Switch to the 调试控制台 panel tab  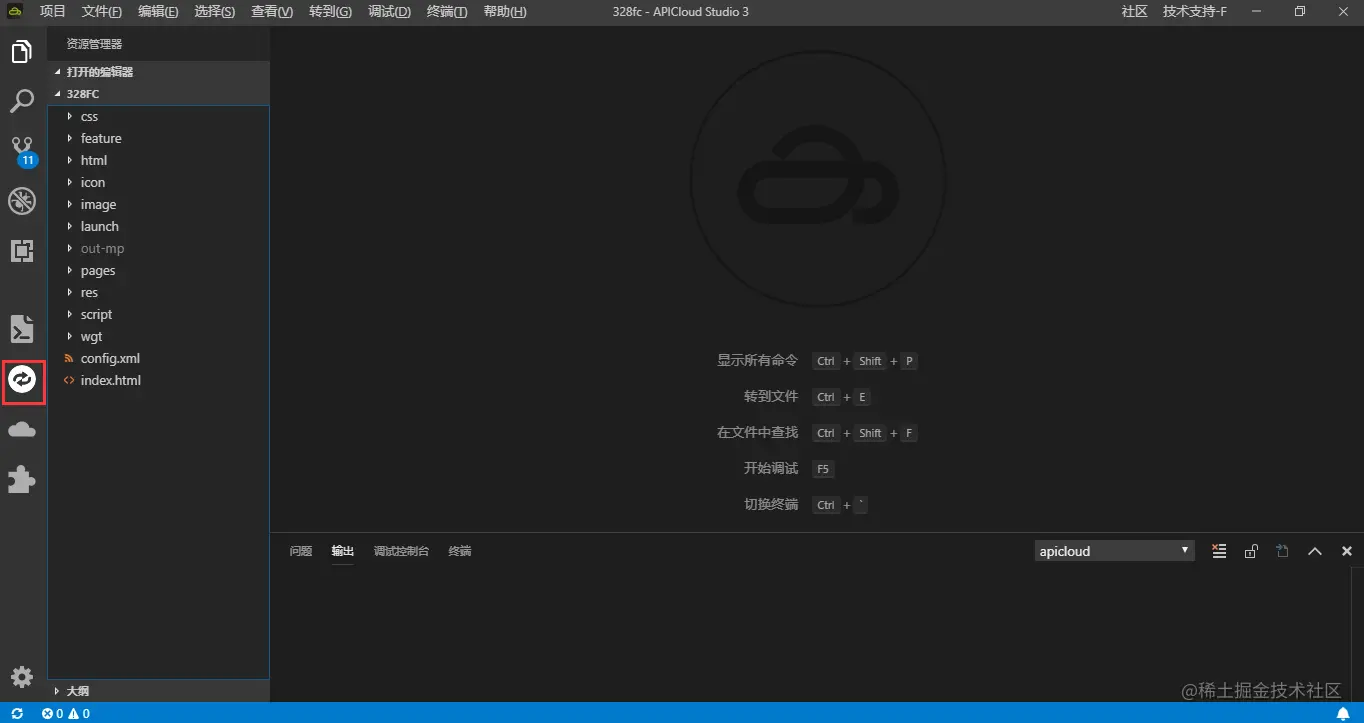[401, 551]
